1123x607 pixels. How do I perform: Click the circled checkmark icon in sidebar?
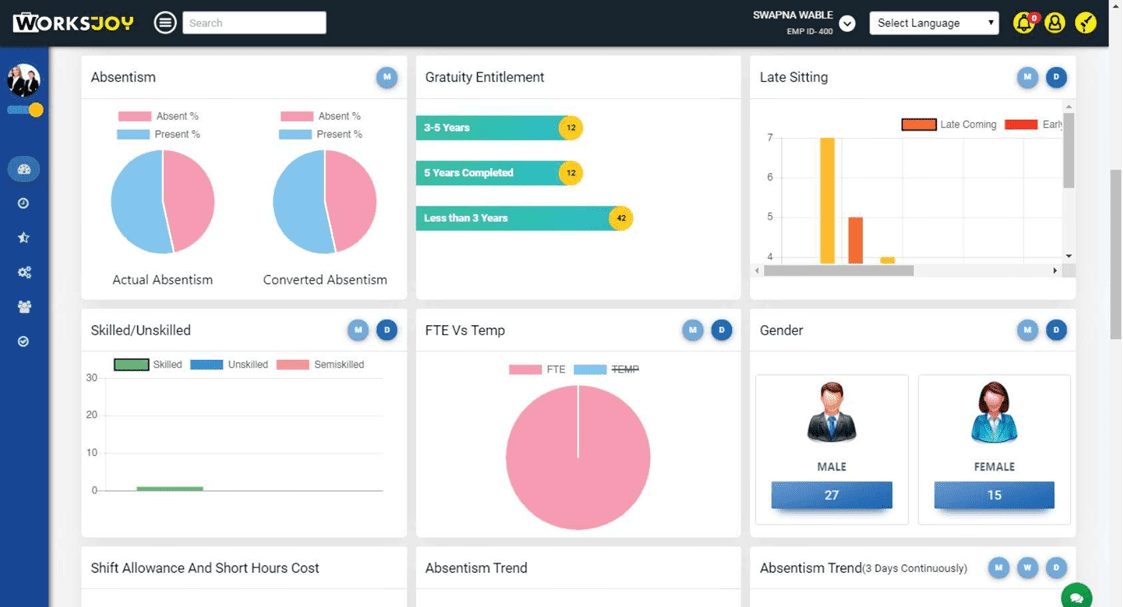point(23,341)
